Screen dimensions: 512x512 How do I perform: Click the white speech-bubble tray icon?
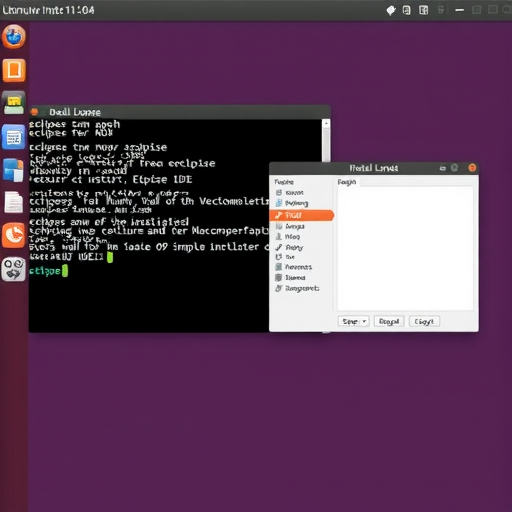pos(391,10)
